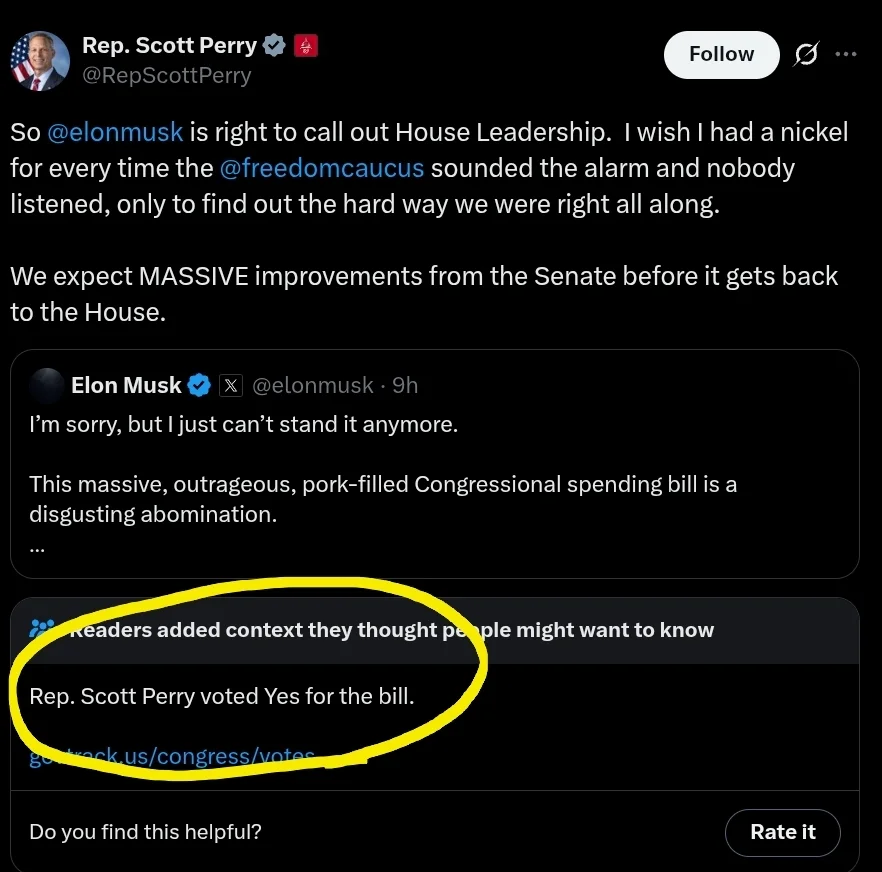Click the blue verified badge beside Rep. Scott Perry
Screen dimensions: 882x872
click(274, 45)
